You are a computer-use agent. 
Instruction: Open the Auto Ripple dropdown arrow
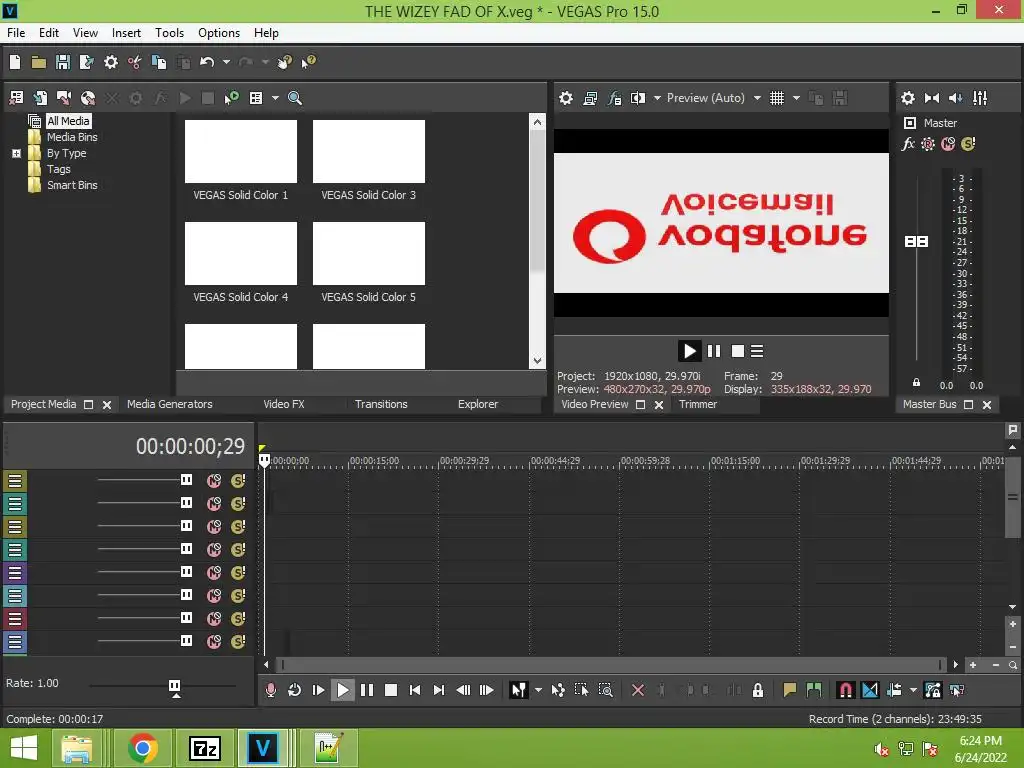[913, 690]
